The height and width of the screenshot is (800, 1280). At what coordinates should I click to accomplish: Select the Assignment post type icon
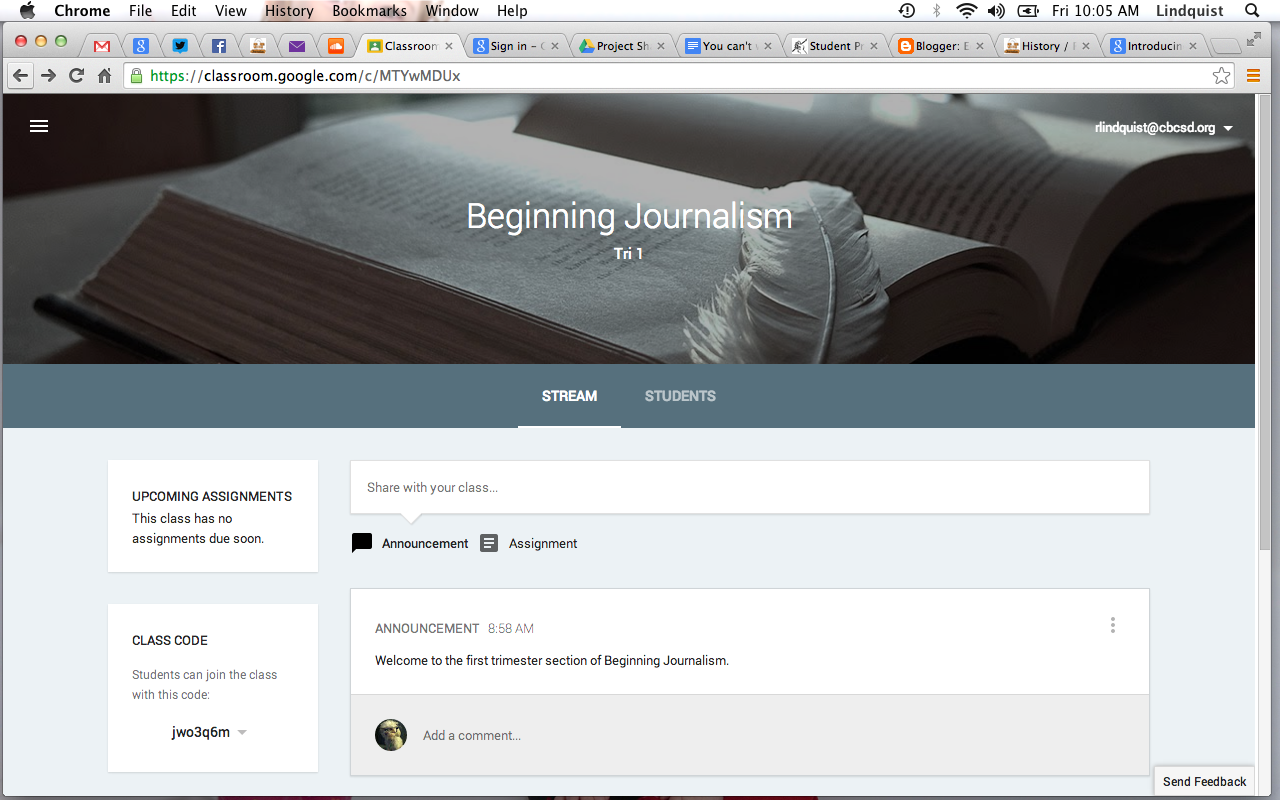pyautogui.click(x=489, y=543)
